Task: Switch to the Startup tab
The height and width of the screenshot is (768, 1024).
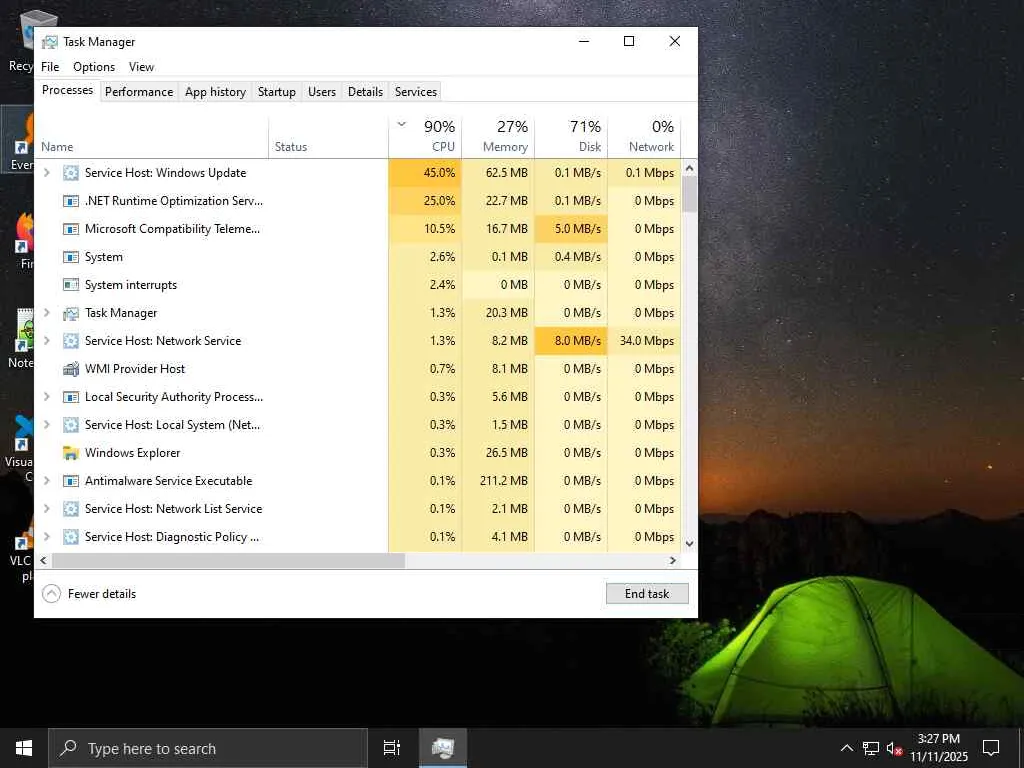Action: [x=277, y=92]
